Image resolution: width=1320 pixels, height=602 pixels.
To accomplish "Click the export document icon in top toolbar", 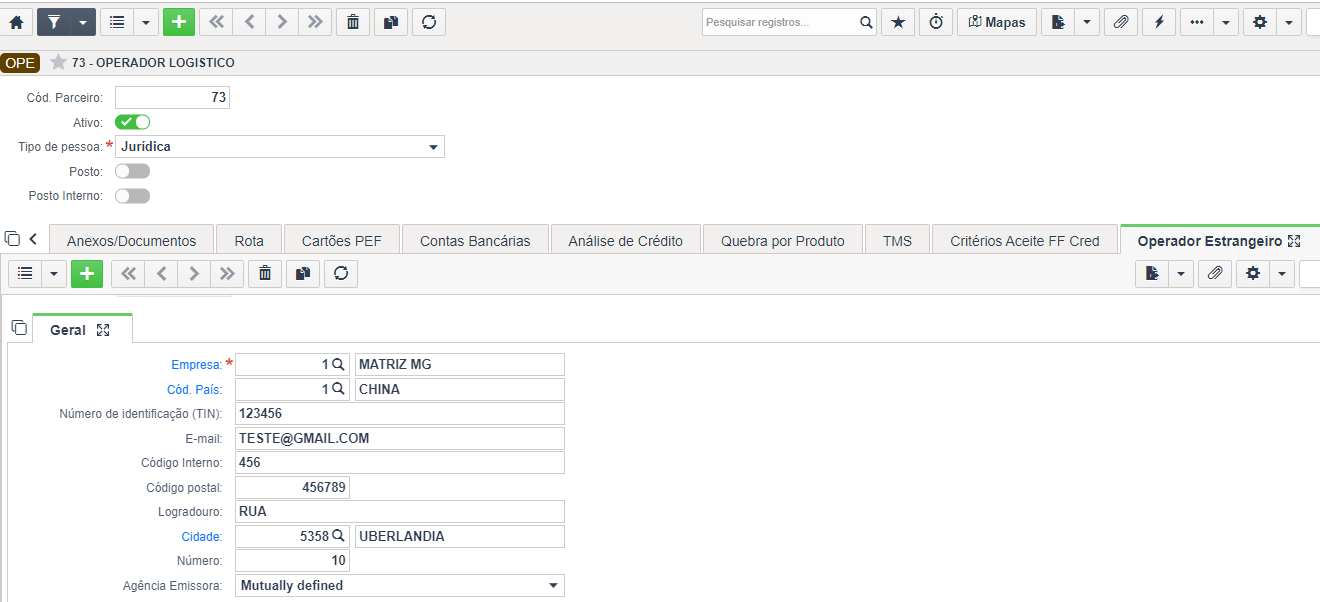I will coord(1058,22).
